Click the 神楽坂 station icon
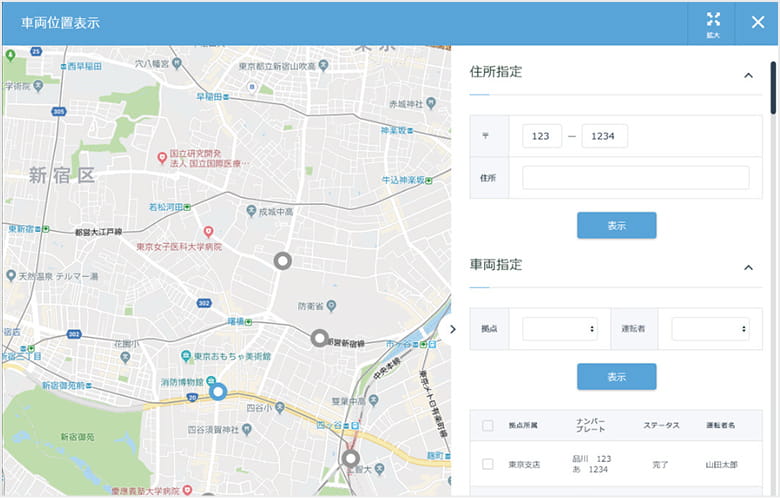The width and height of the screenshot is (780, 498). pos(410,131)
